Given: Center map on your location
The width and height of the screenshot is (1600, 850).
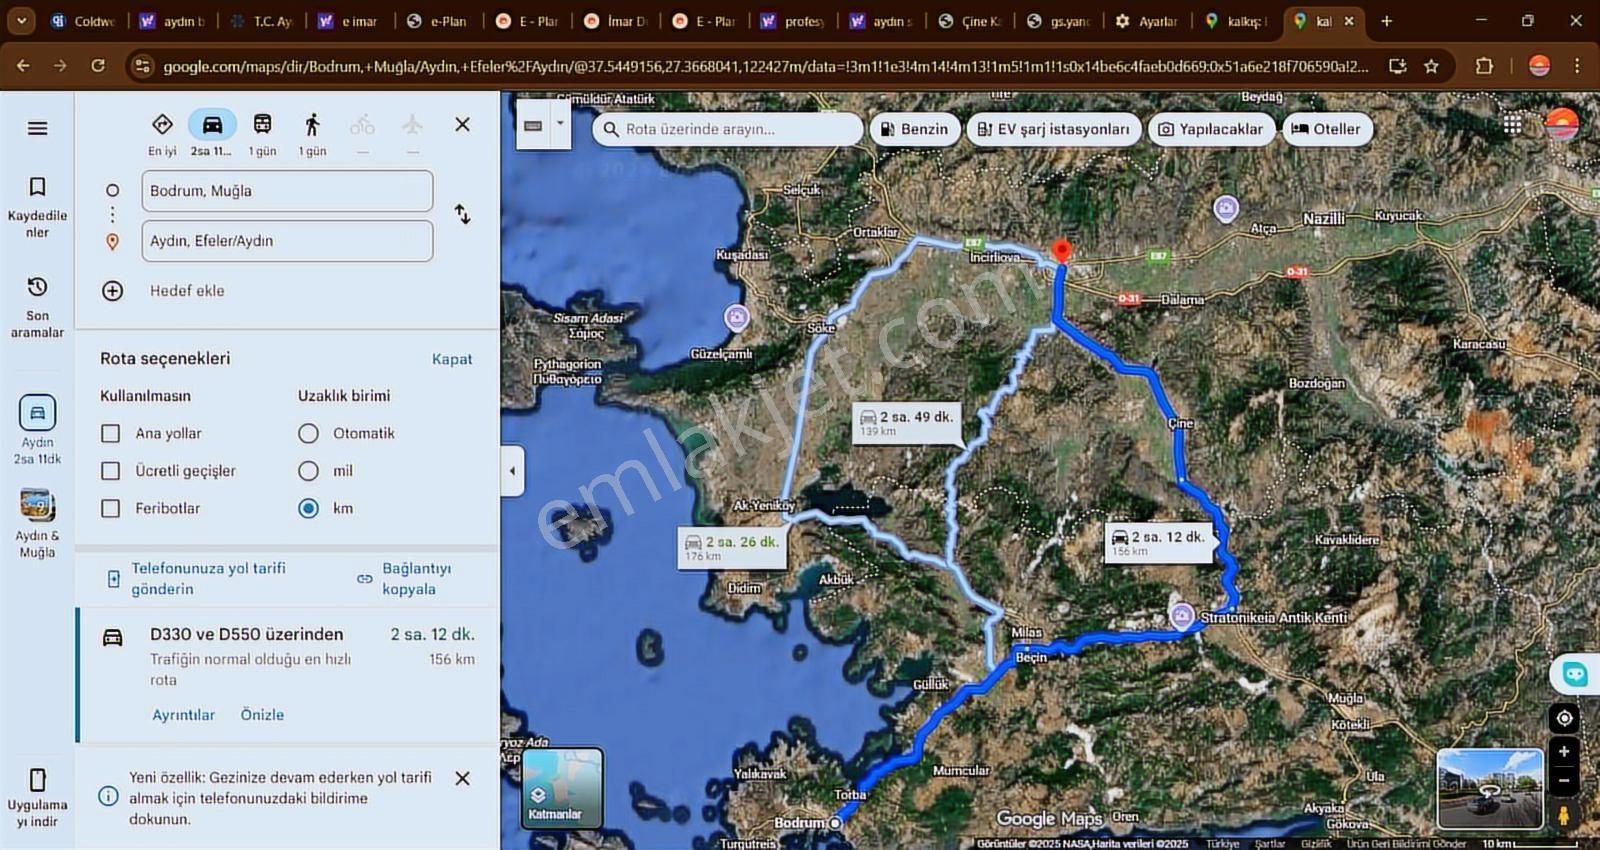Looking at the screenshot, I should [x=1564, y=718].
